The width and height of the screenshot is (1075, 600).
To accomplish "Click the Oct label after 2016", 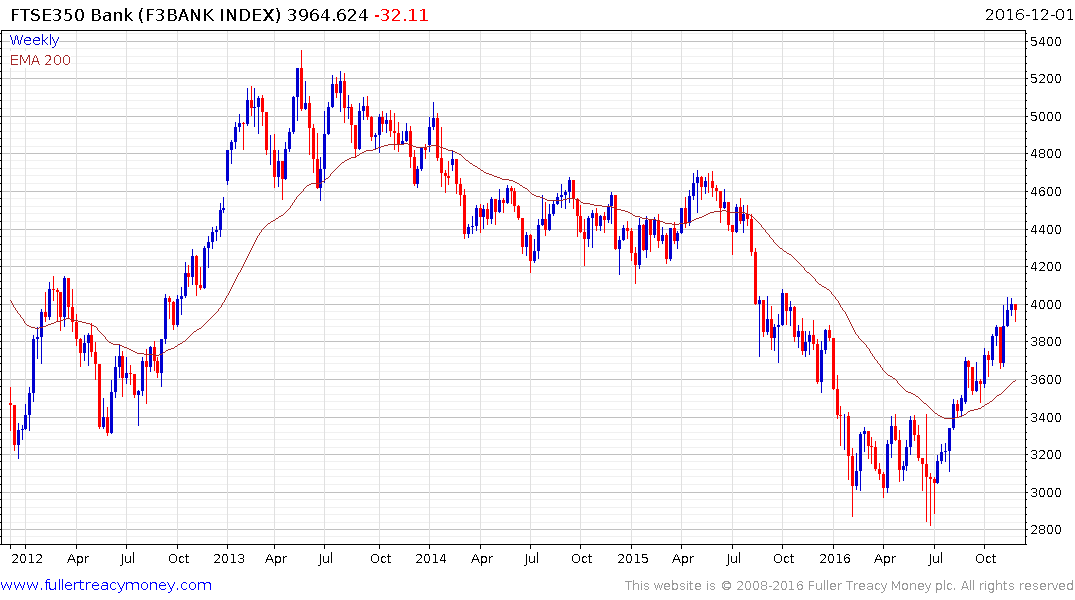I will (985, 558).
